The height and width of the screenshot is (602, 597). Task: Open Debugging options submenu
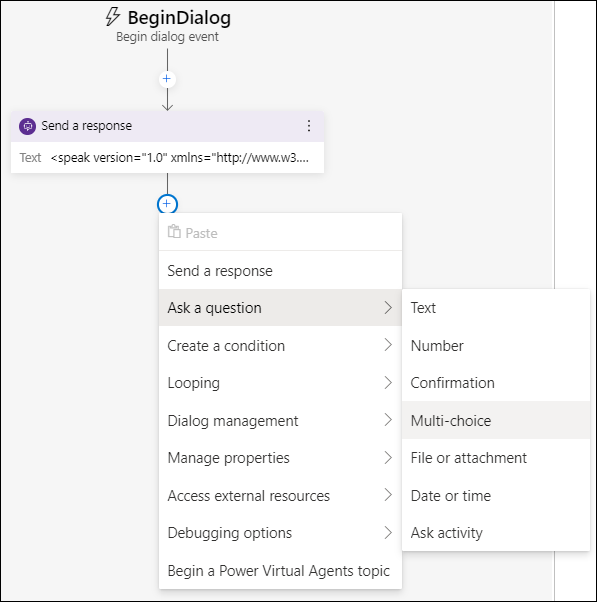[x=280, y=533]
